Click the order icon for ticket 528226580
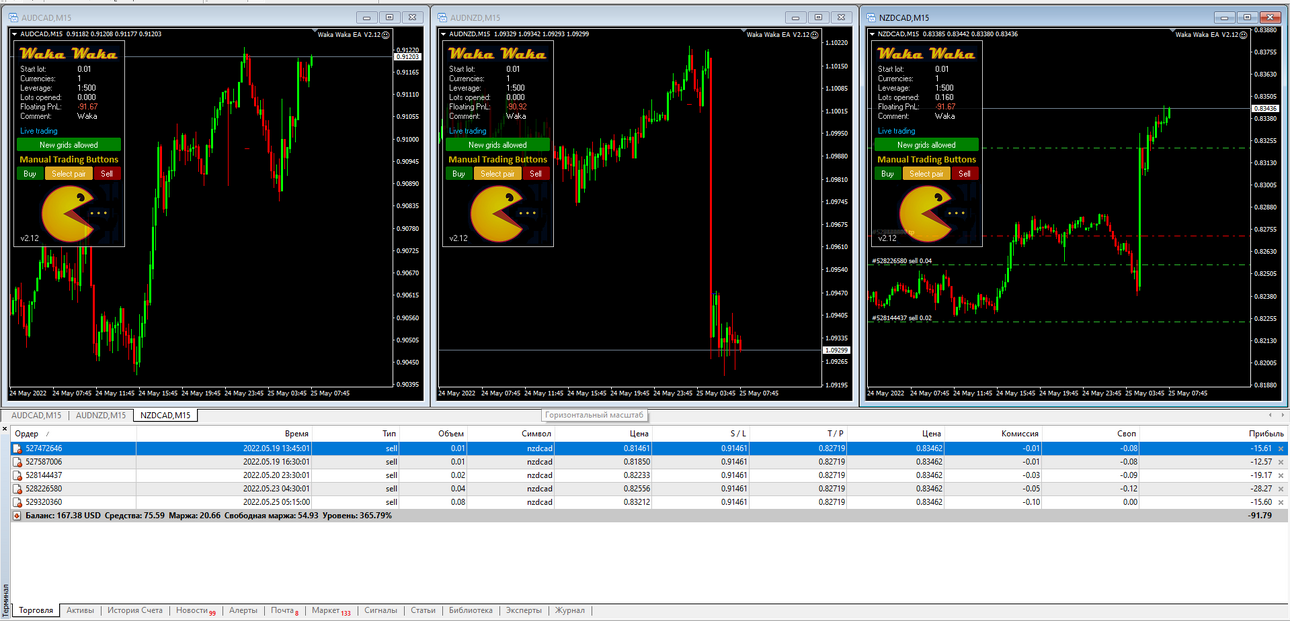1290x621 pixels. click(x=17, y=488)
